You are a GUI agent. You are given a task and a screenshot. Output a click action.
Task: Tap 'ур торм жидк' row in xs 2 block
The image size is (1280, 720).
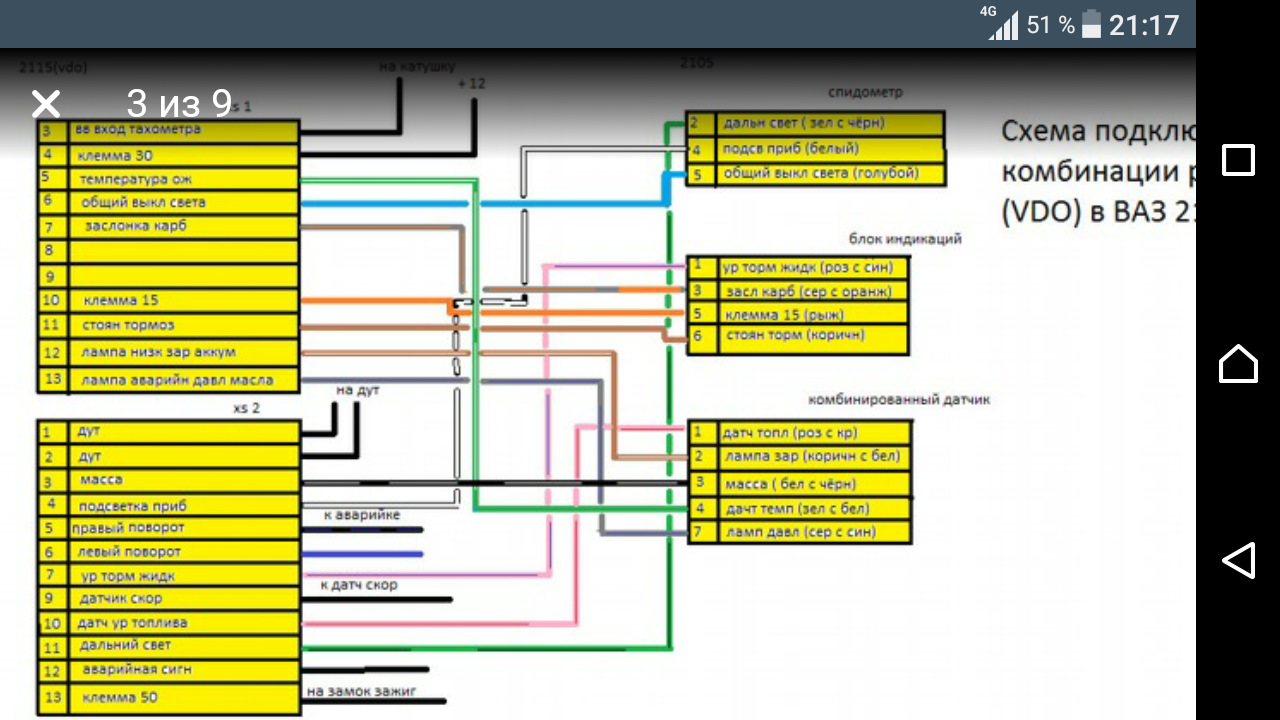point(168,576)
